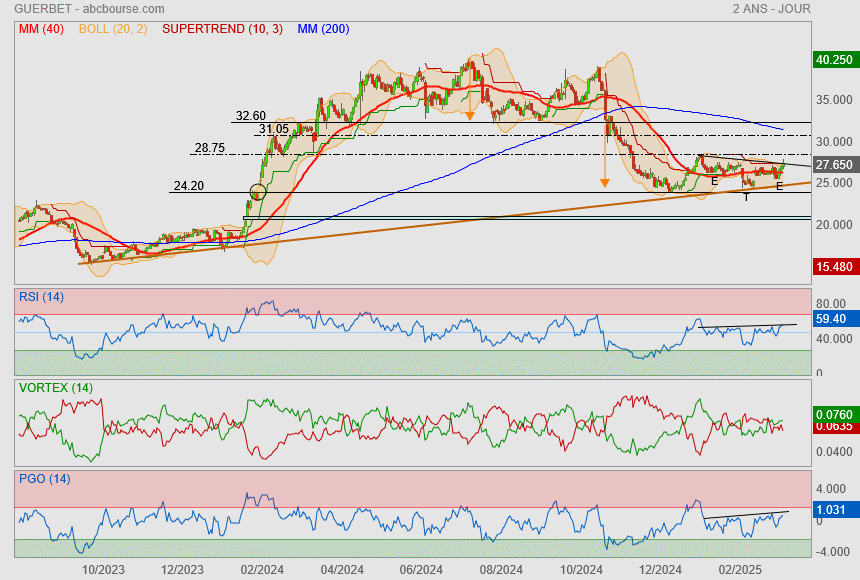Click the 32.60 resistance level label

point(251,116)
